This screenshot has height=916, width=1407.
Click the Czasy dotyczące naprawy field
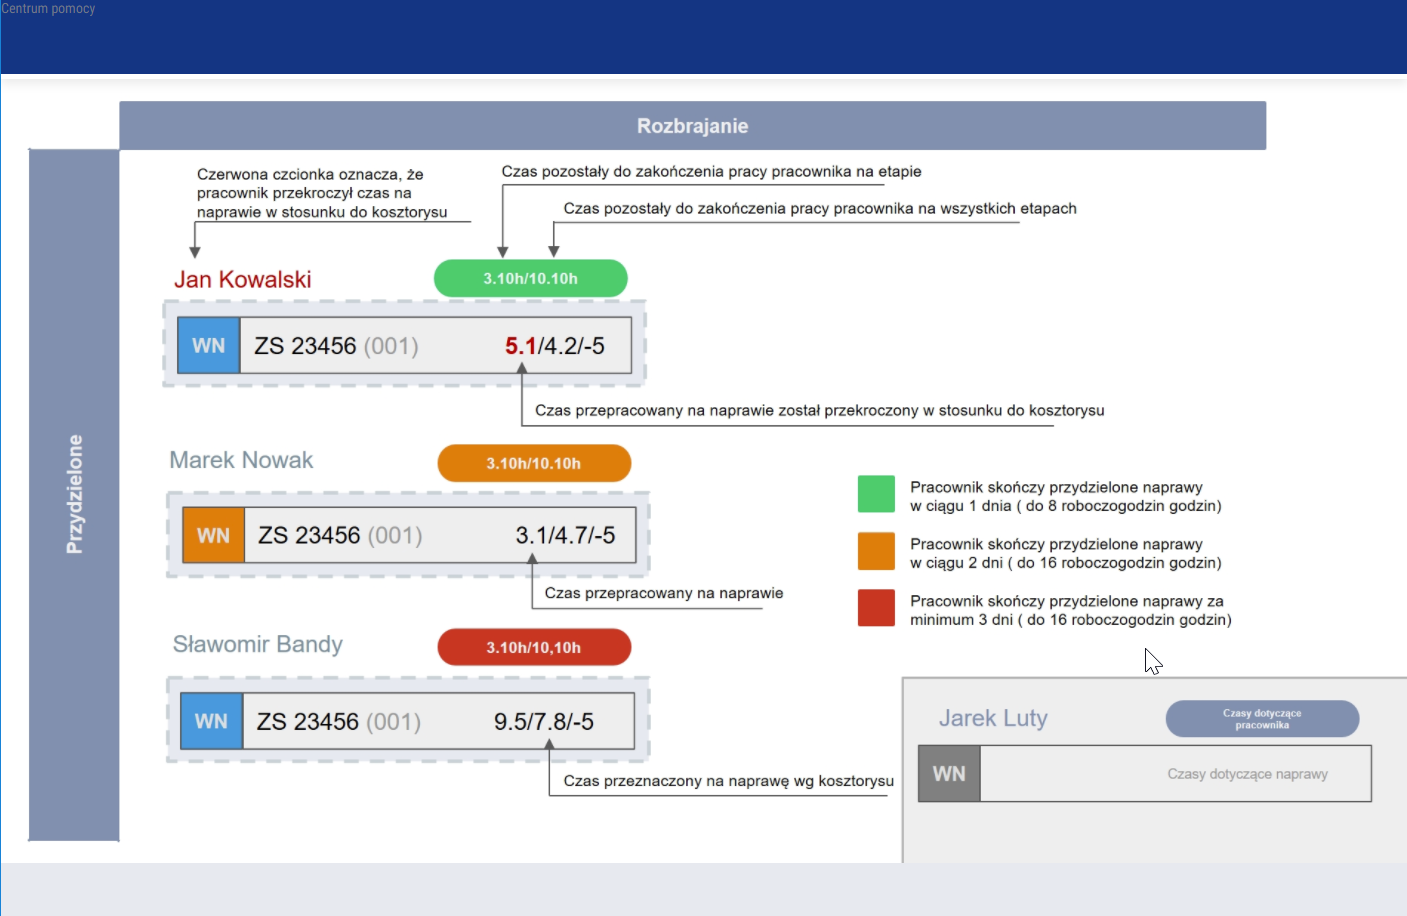(x=1247, y=774)
